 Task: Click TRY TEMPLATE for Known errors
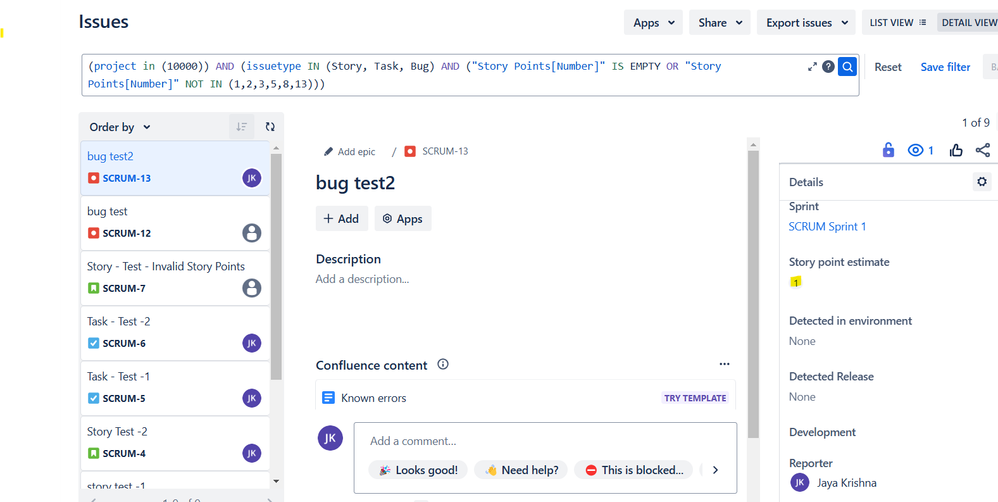tap(695, 398)
